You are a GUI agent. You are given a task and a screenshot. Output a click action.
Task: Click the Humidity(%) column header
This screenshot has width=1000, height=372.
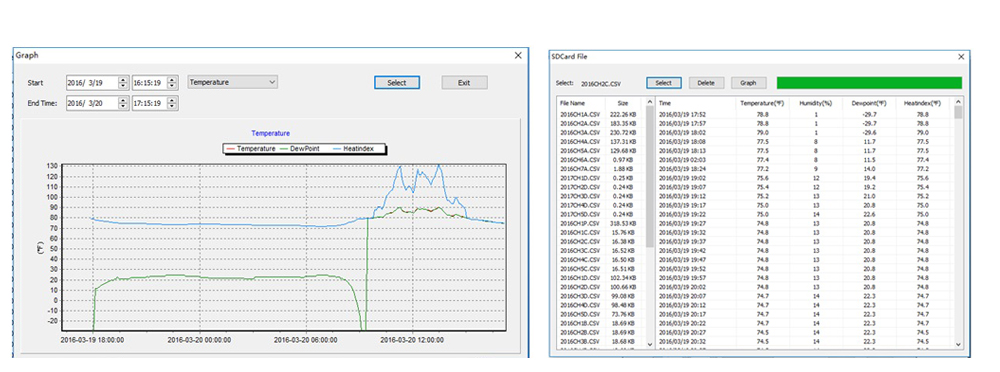(816, 103)
